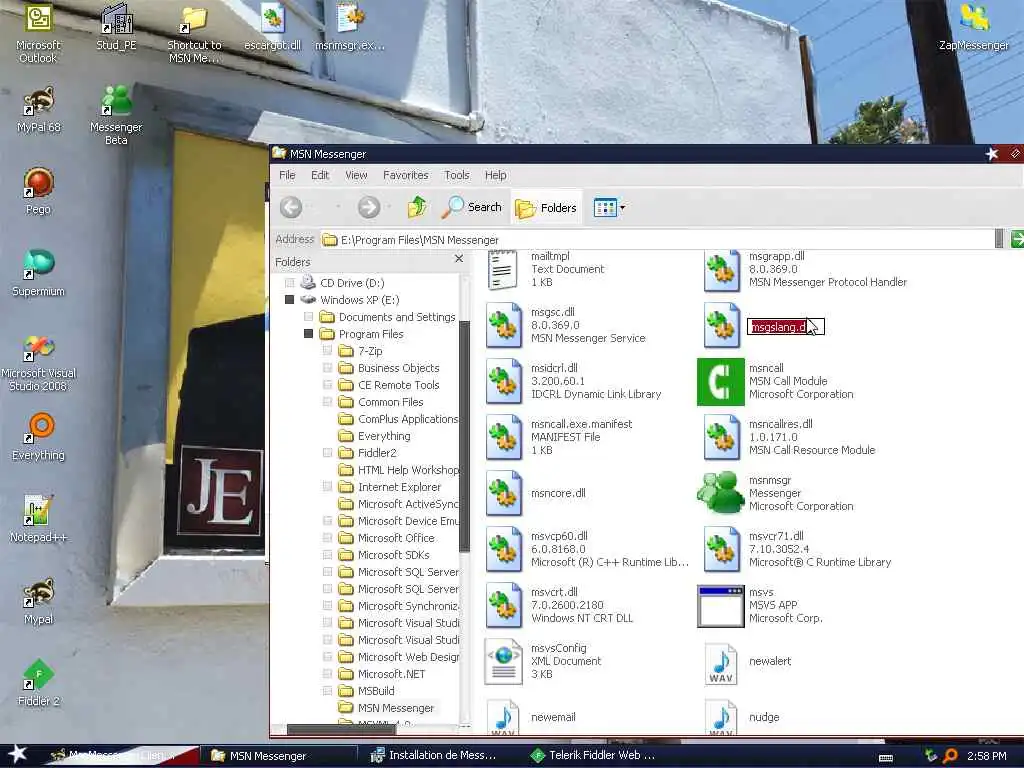Select the mailtmpl text document icon
Screen dimensions: 1024x768
coord(503,270)
